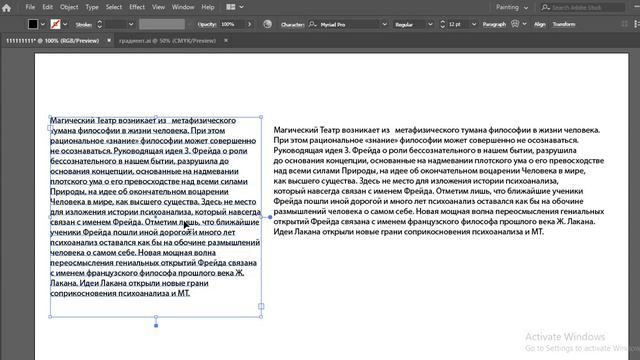Switch to the 111111111* document tab
Image resolution: width=640 pixels, height=360 pixels.
(53, 40)
